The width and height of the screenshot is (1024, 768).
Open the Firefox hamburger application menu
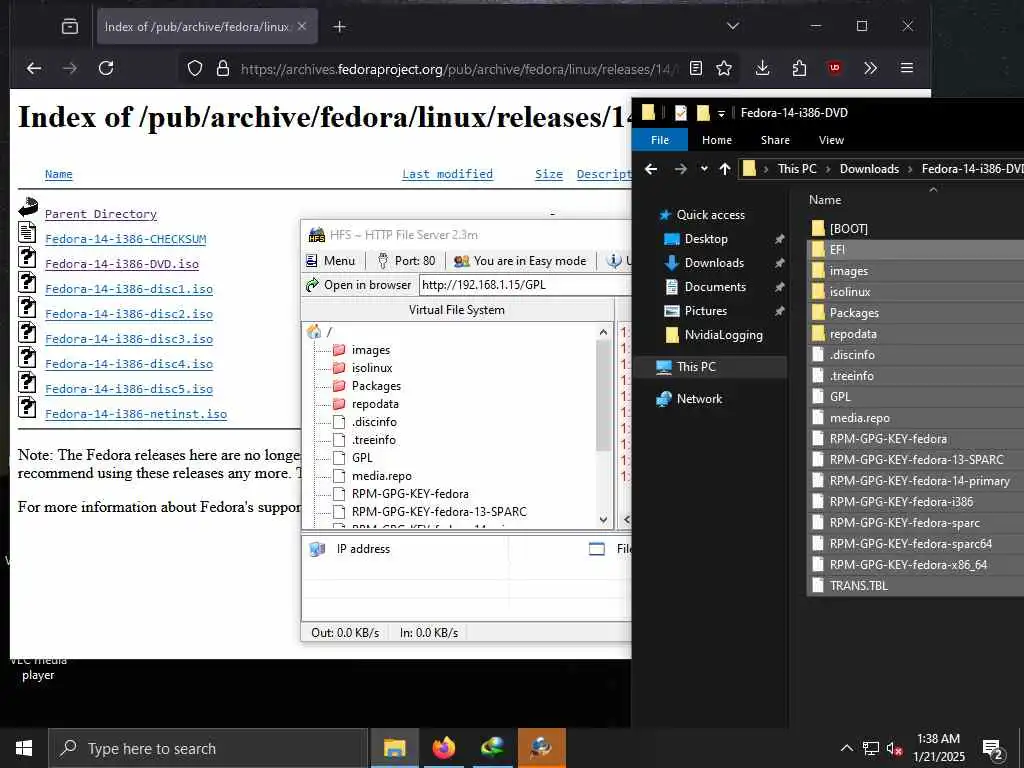[906, 68]
